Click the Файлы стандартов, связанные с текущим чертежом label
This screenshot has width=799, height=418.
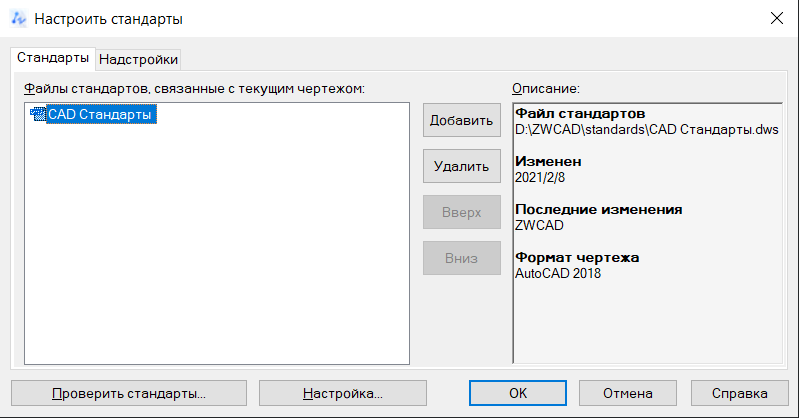194,89
